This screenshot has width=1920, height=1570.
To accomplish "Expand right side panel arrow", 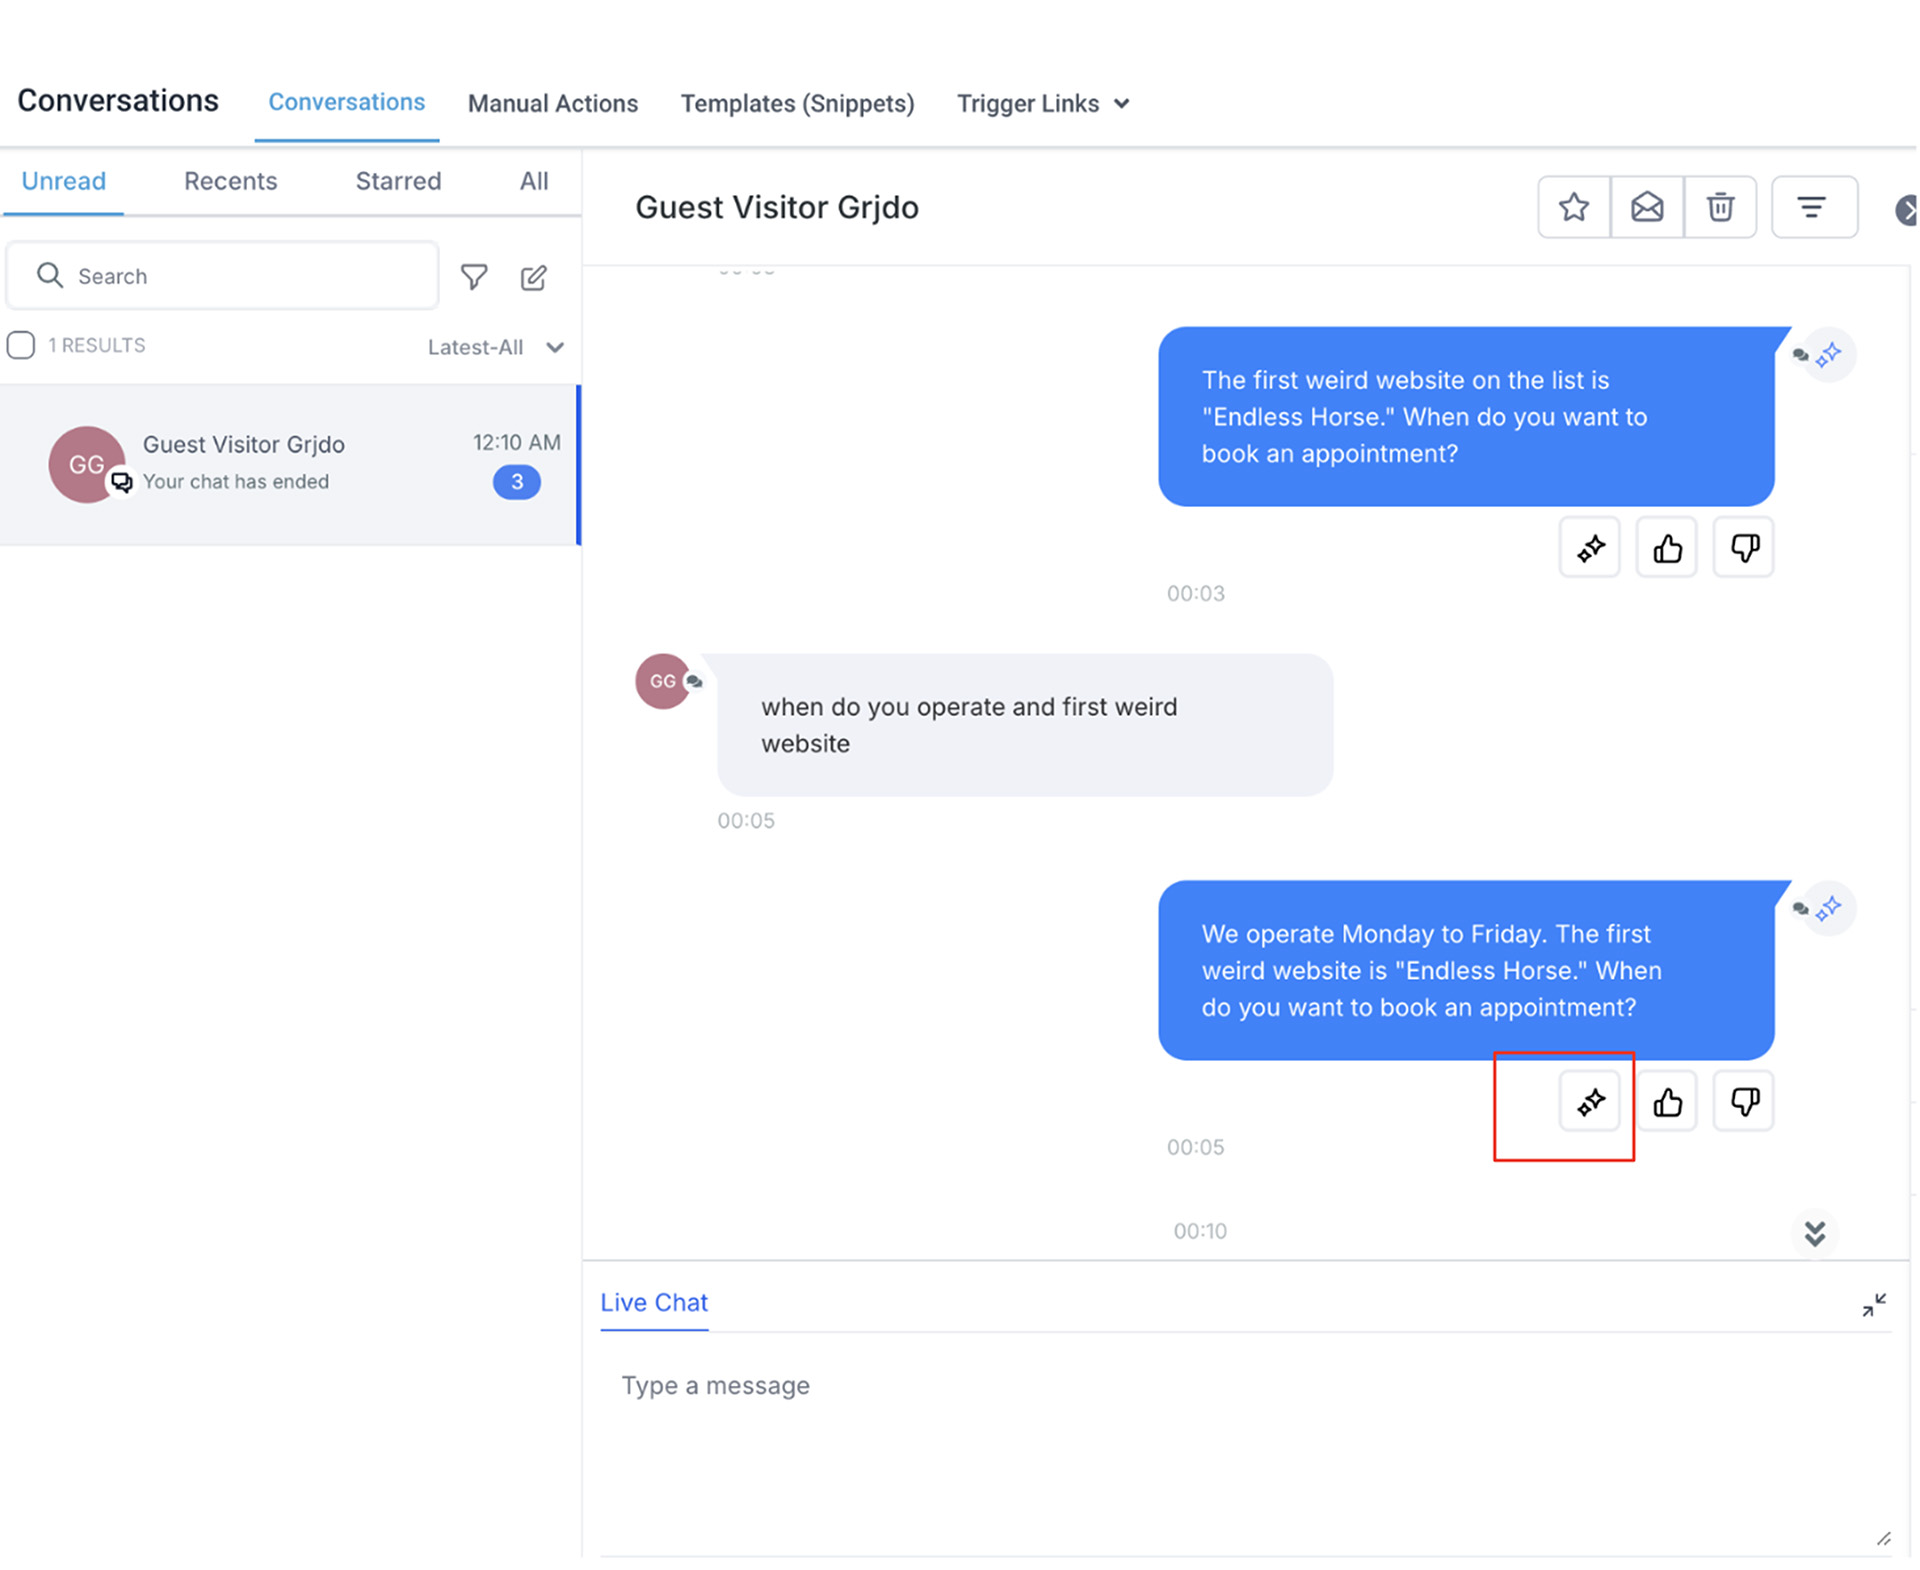I will click(1906, 210).
